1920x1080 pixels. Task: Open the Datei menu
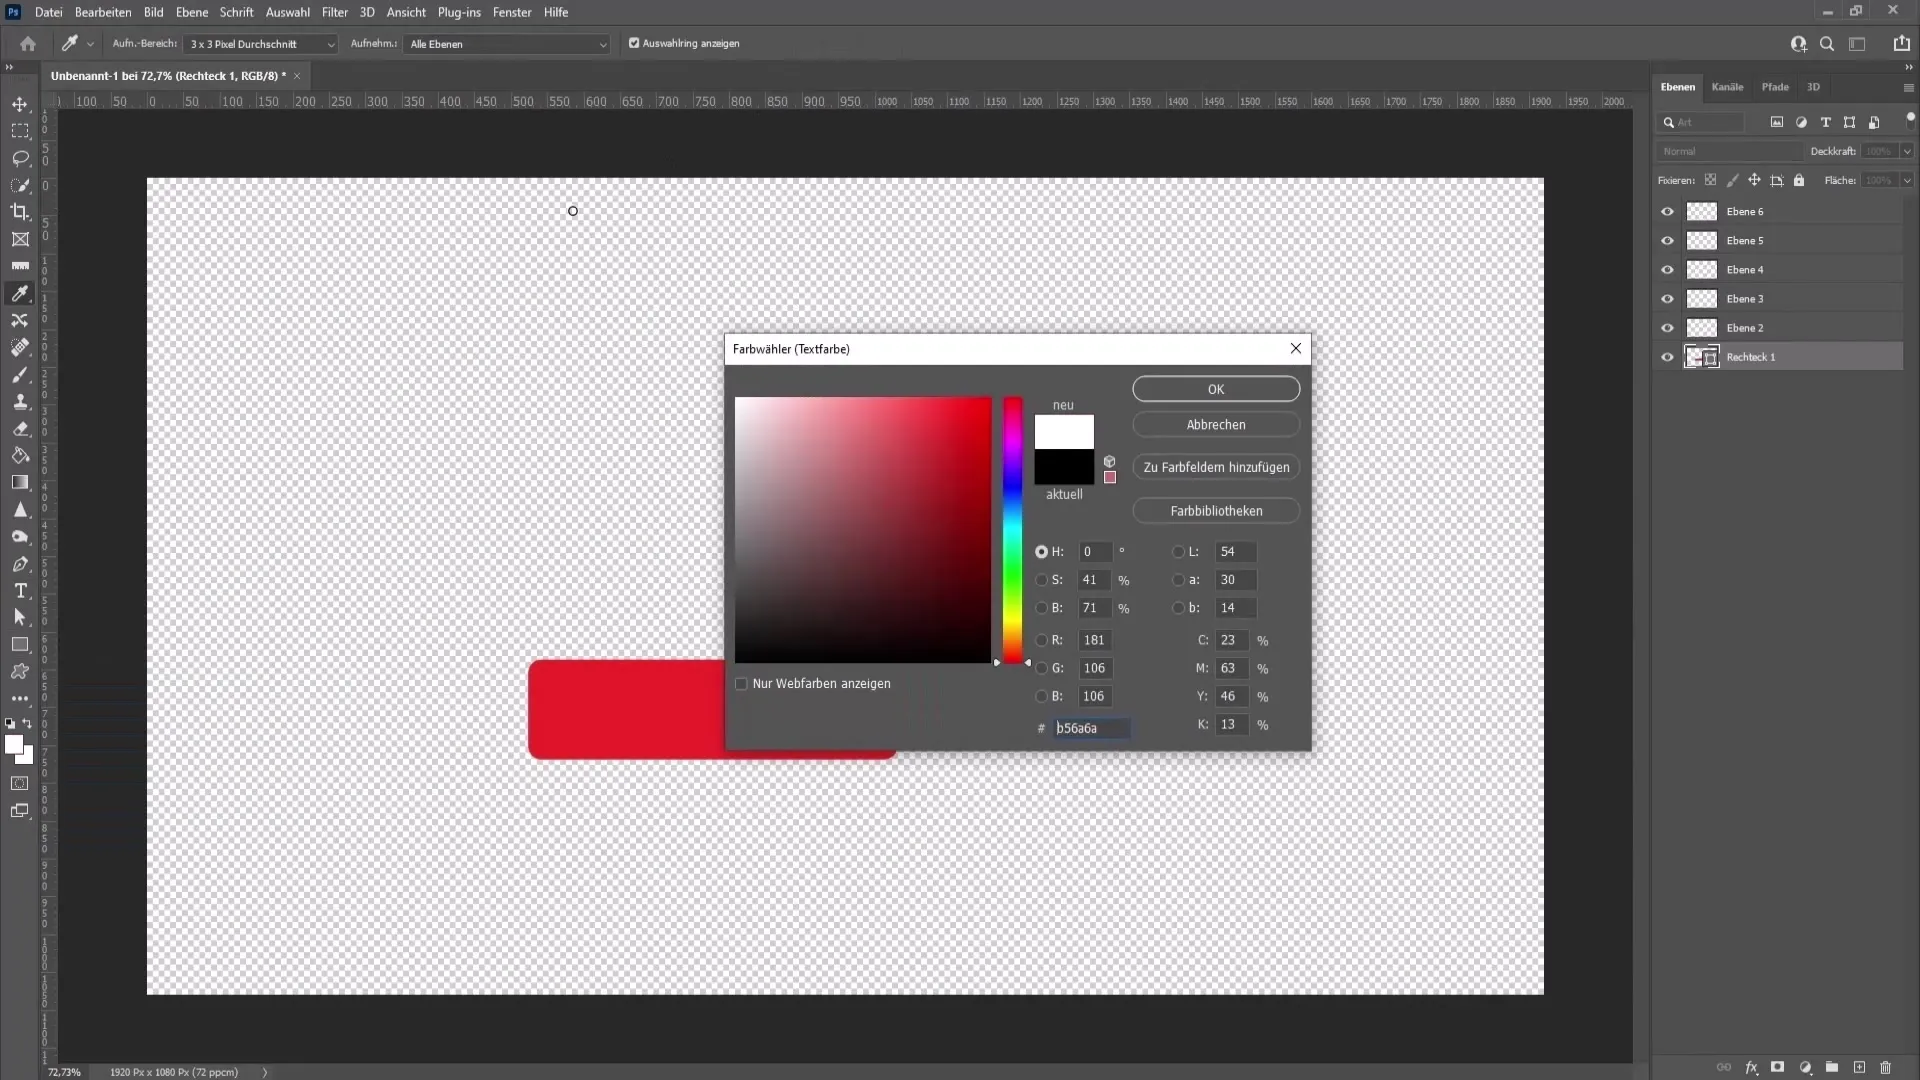point(48,12)
